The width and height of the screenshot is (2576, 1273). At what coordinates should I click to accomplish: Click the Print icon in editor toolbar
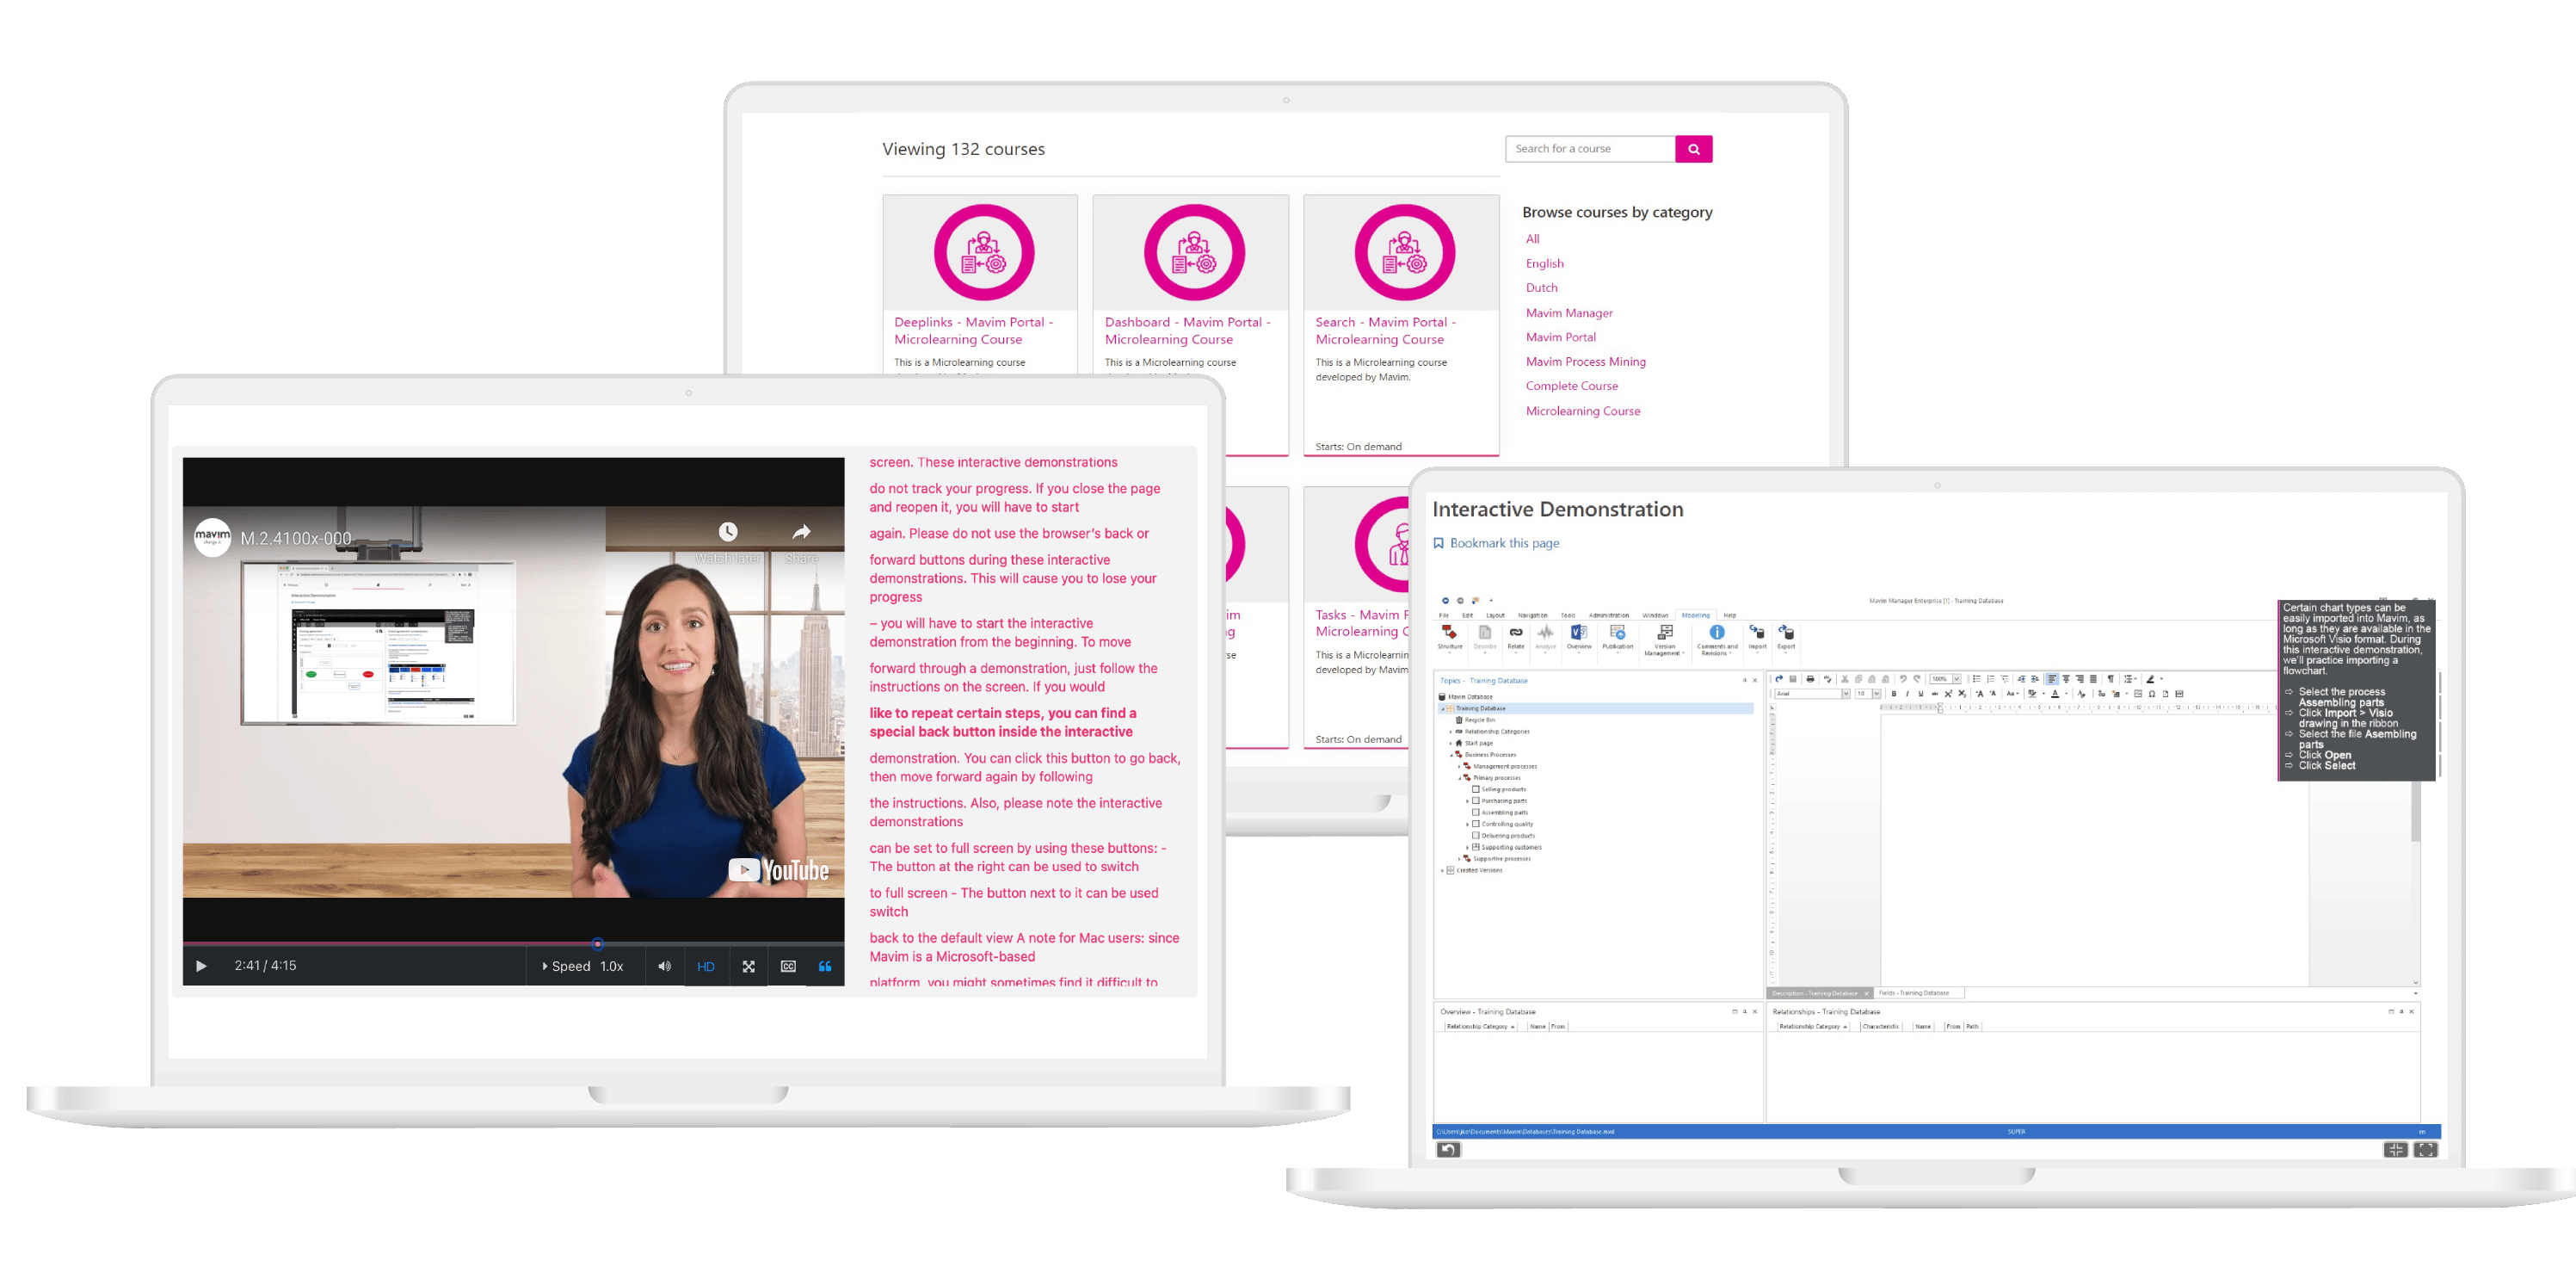click(x=1810, y=679)
